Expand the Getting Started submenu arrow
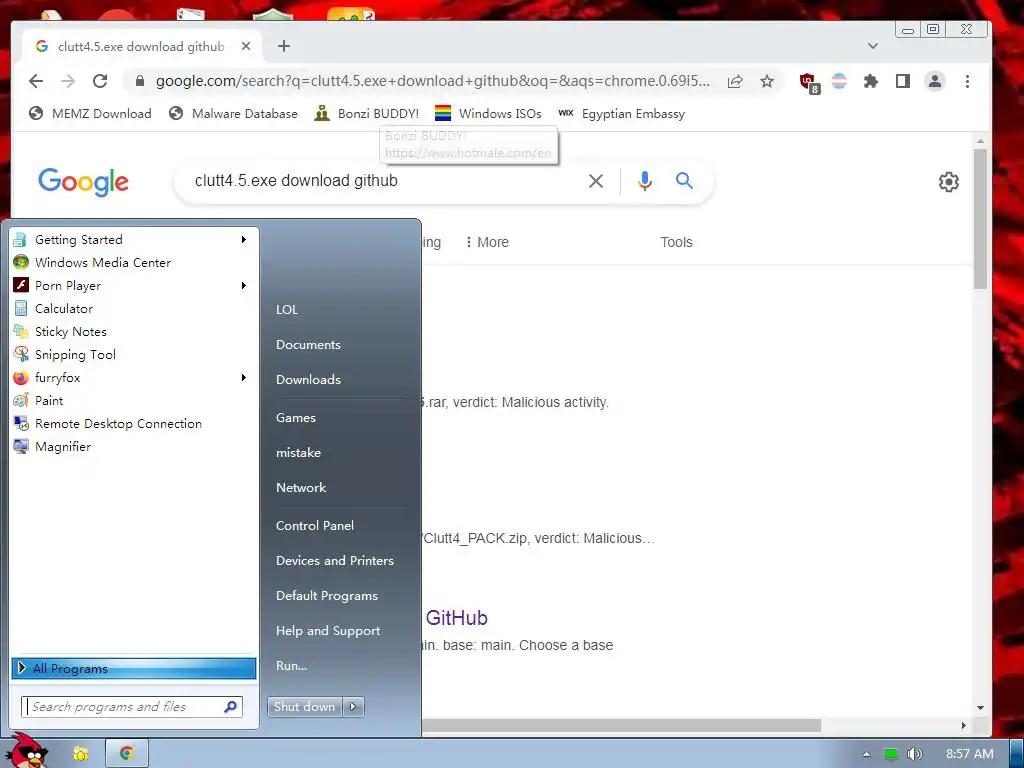 pyautogui.click(x=244, y=240)
